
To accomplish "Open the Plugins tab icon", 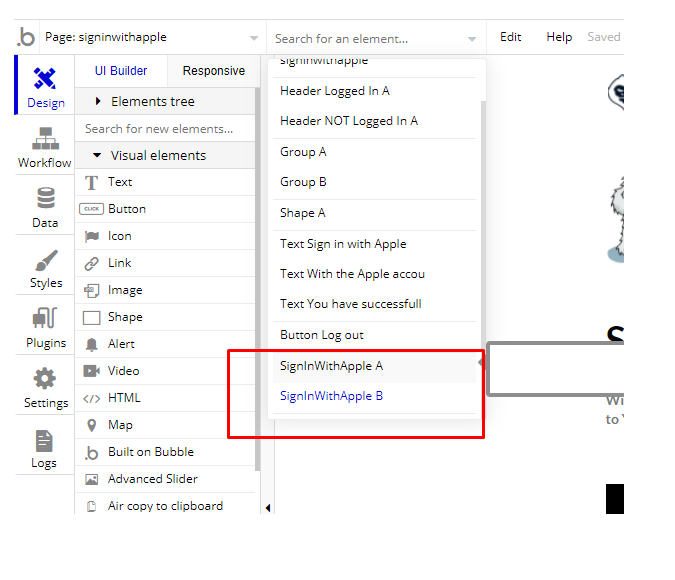I will [x=45, y=318].
